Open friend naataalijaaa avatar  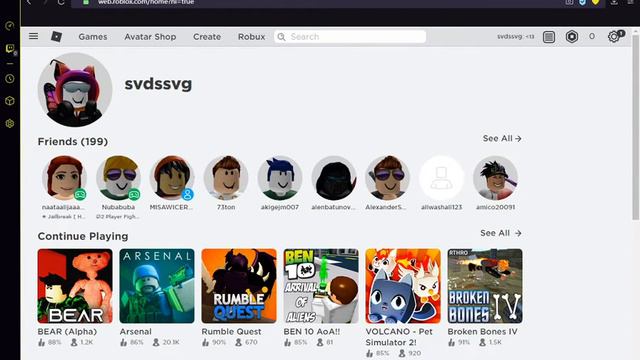[64, 178]
